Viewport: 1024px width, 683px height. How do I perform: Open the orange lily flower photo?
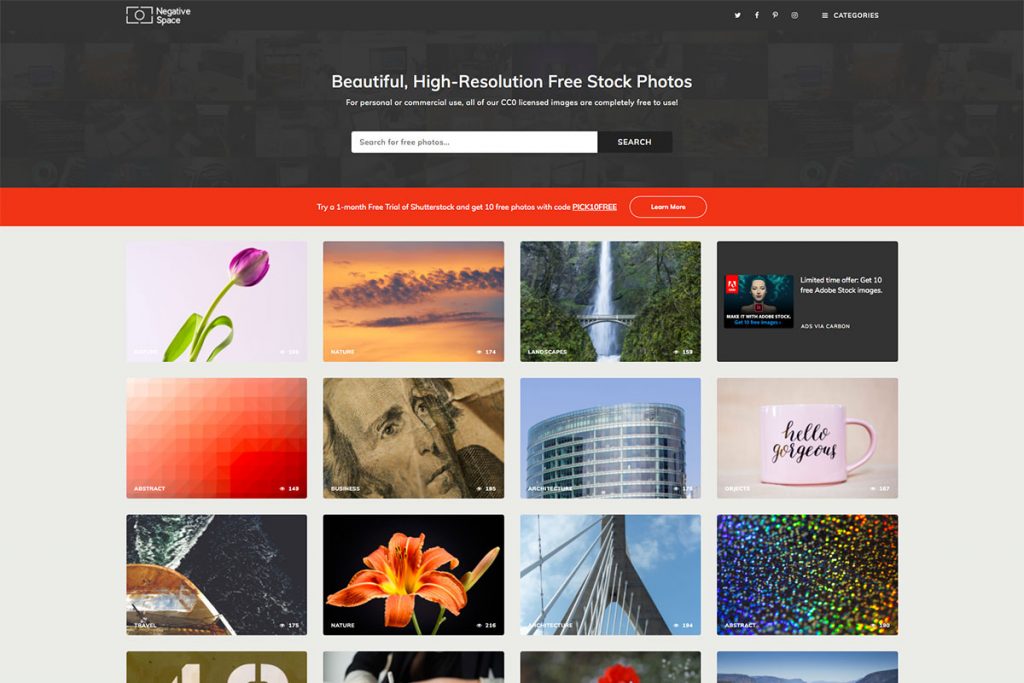pyautogui.click(x=413, y=575)
